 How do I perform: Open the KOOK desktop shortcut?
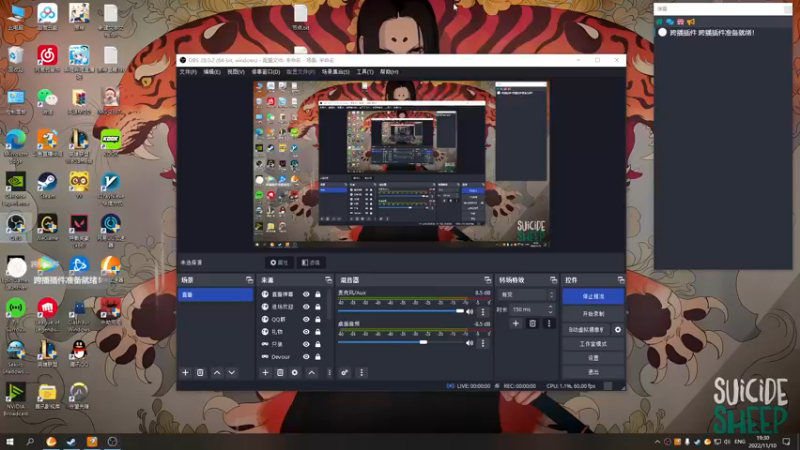coord(111,143)
